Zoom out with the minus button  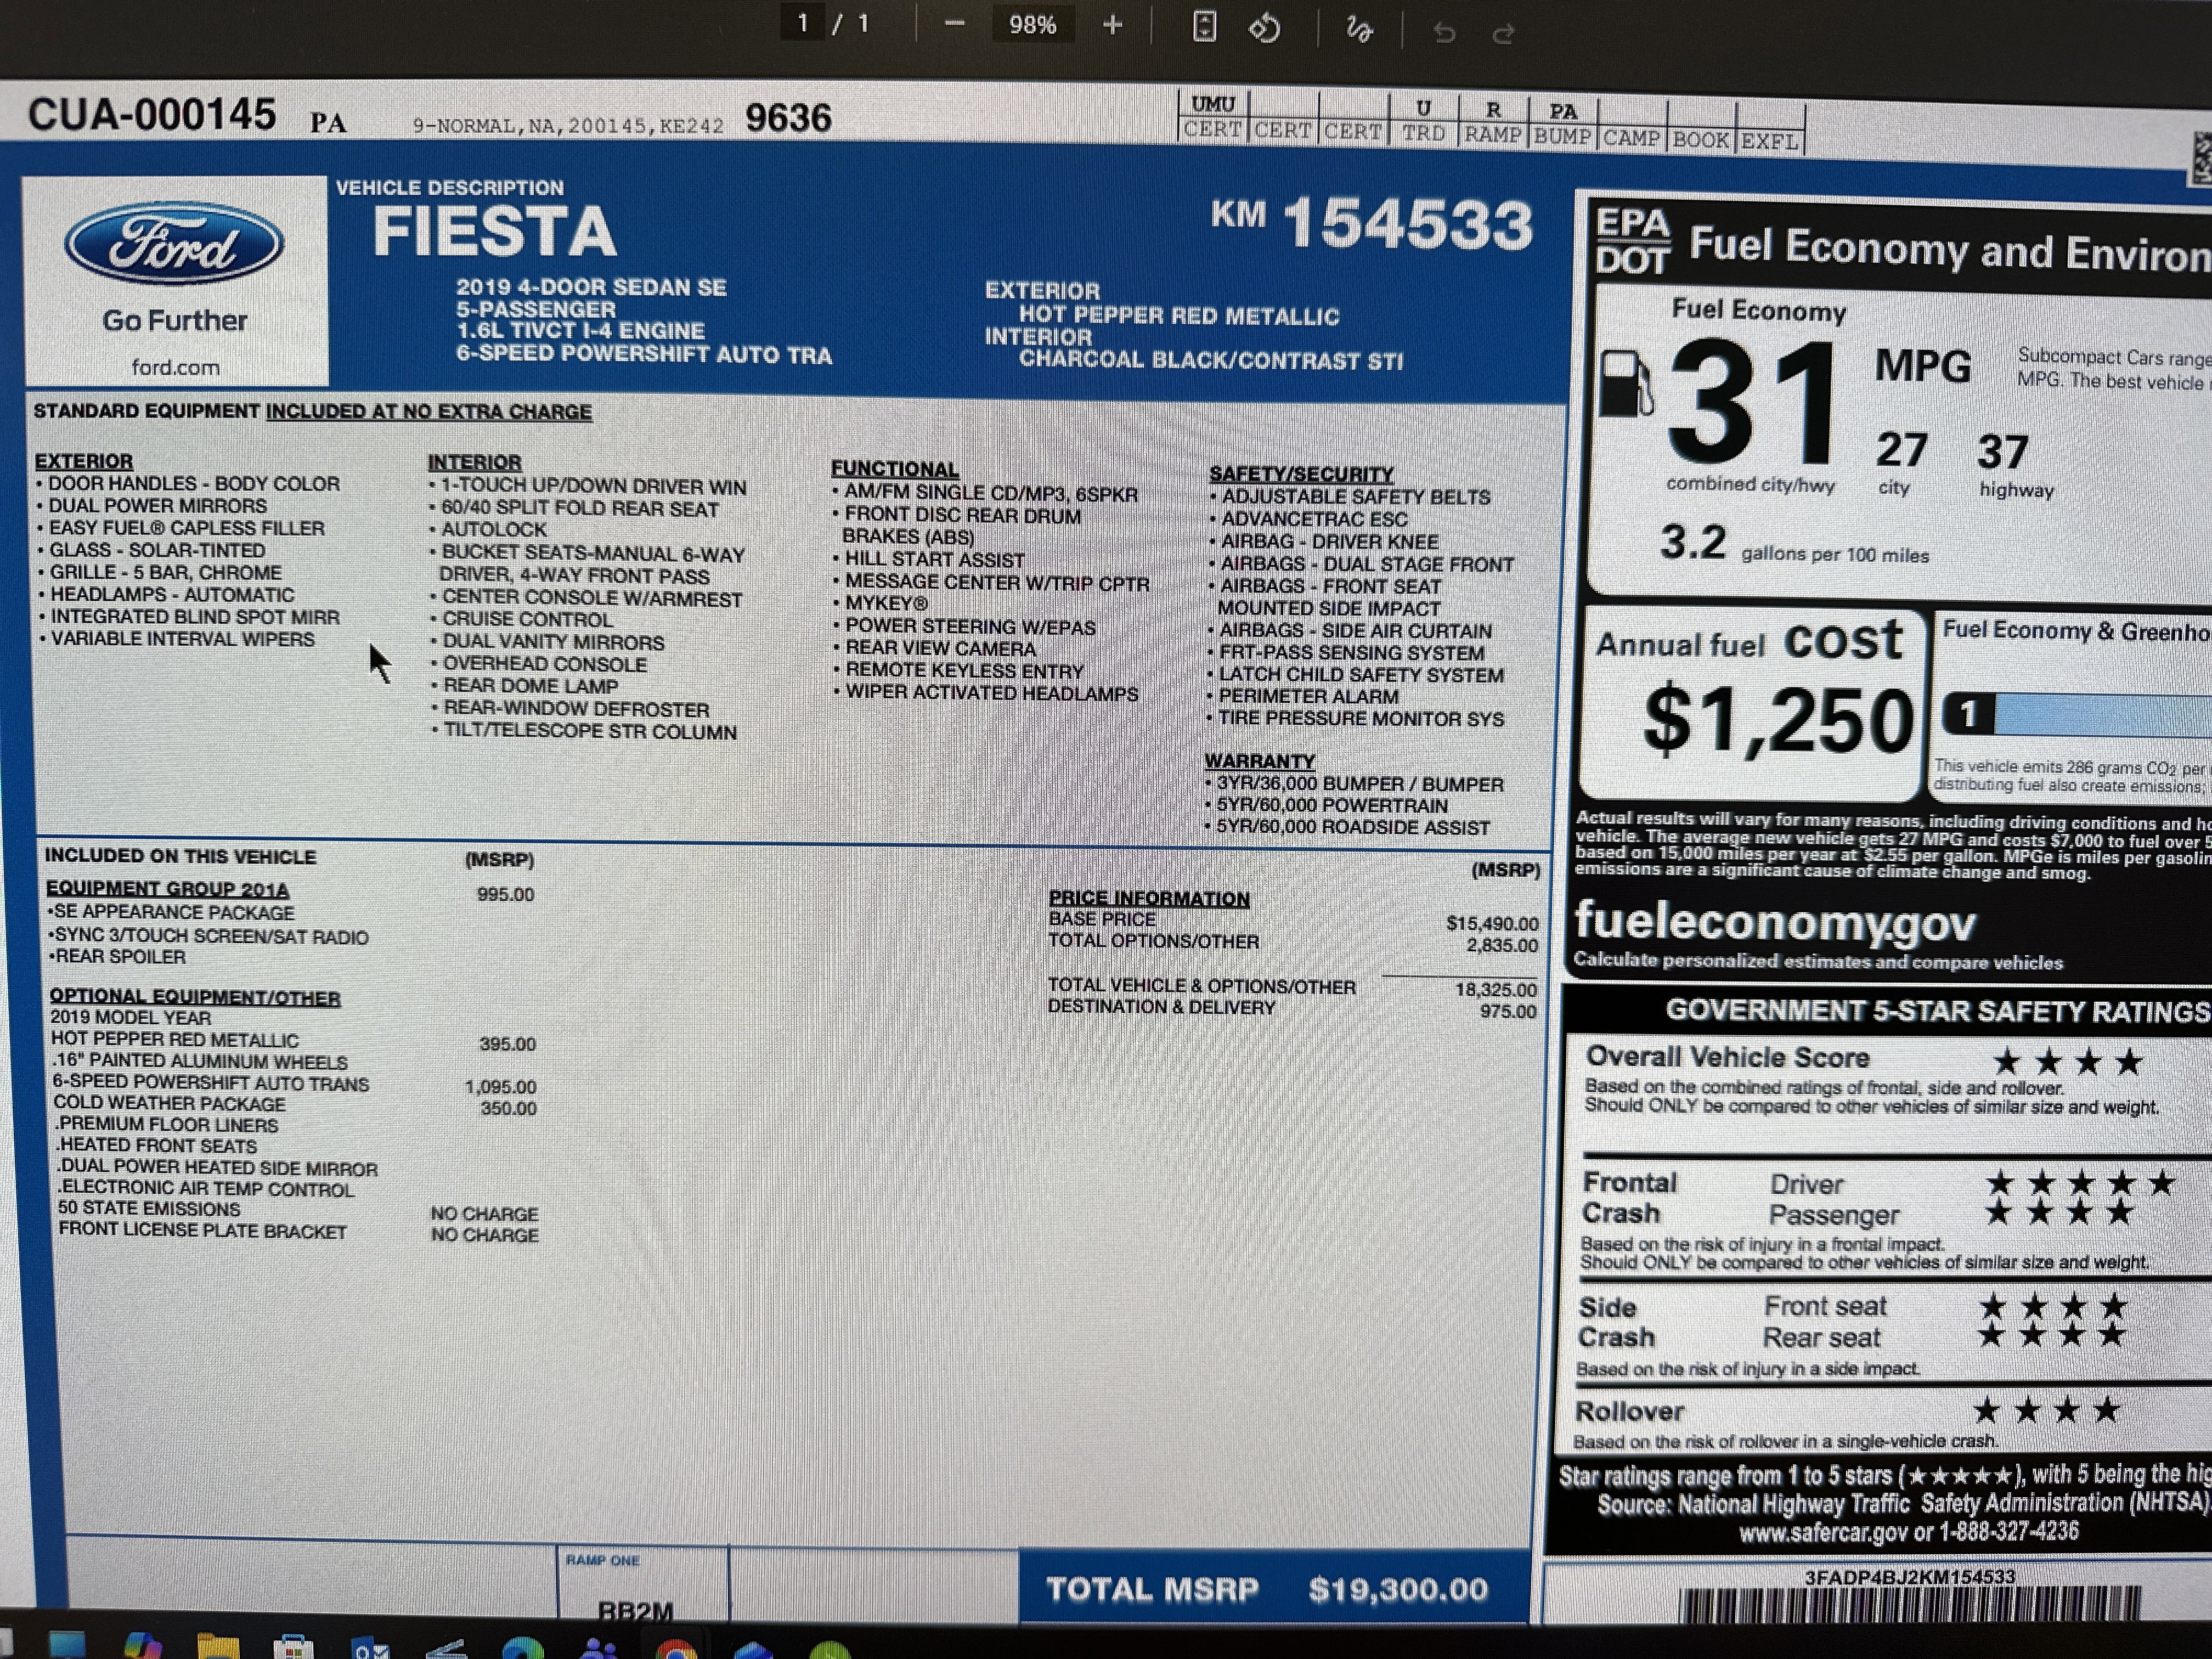coord(954,24)
